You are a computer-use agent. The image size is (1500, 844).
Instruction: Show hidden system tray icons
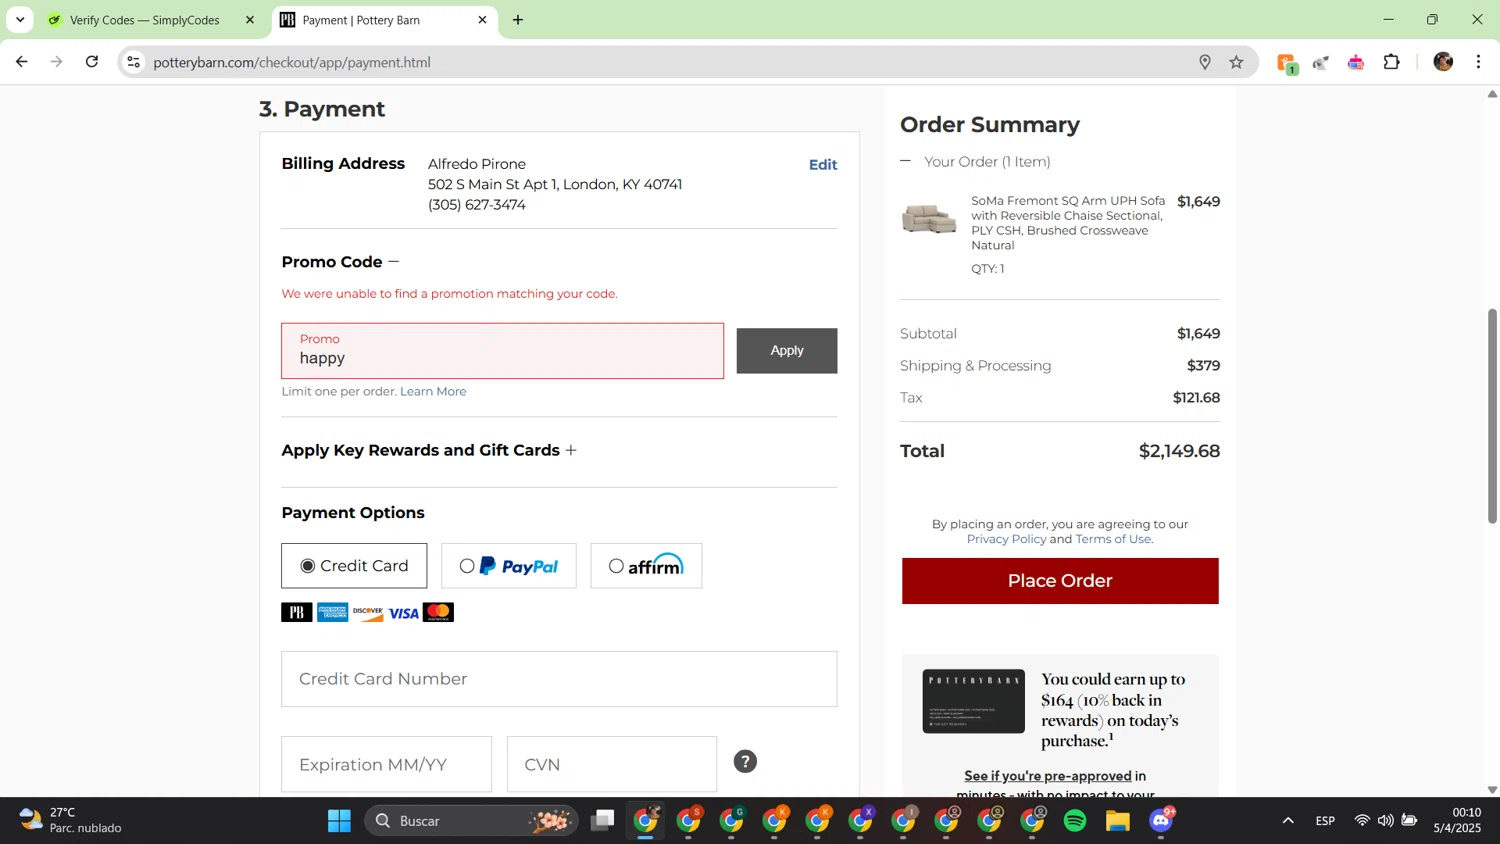1288,821
